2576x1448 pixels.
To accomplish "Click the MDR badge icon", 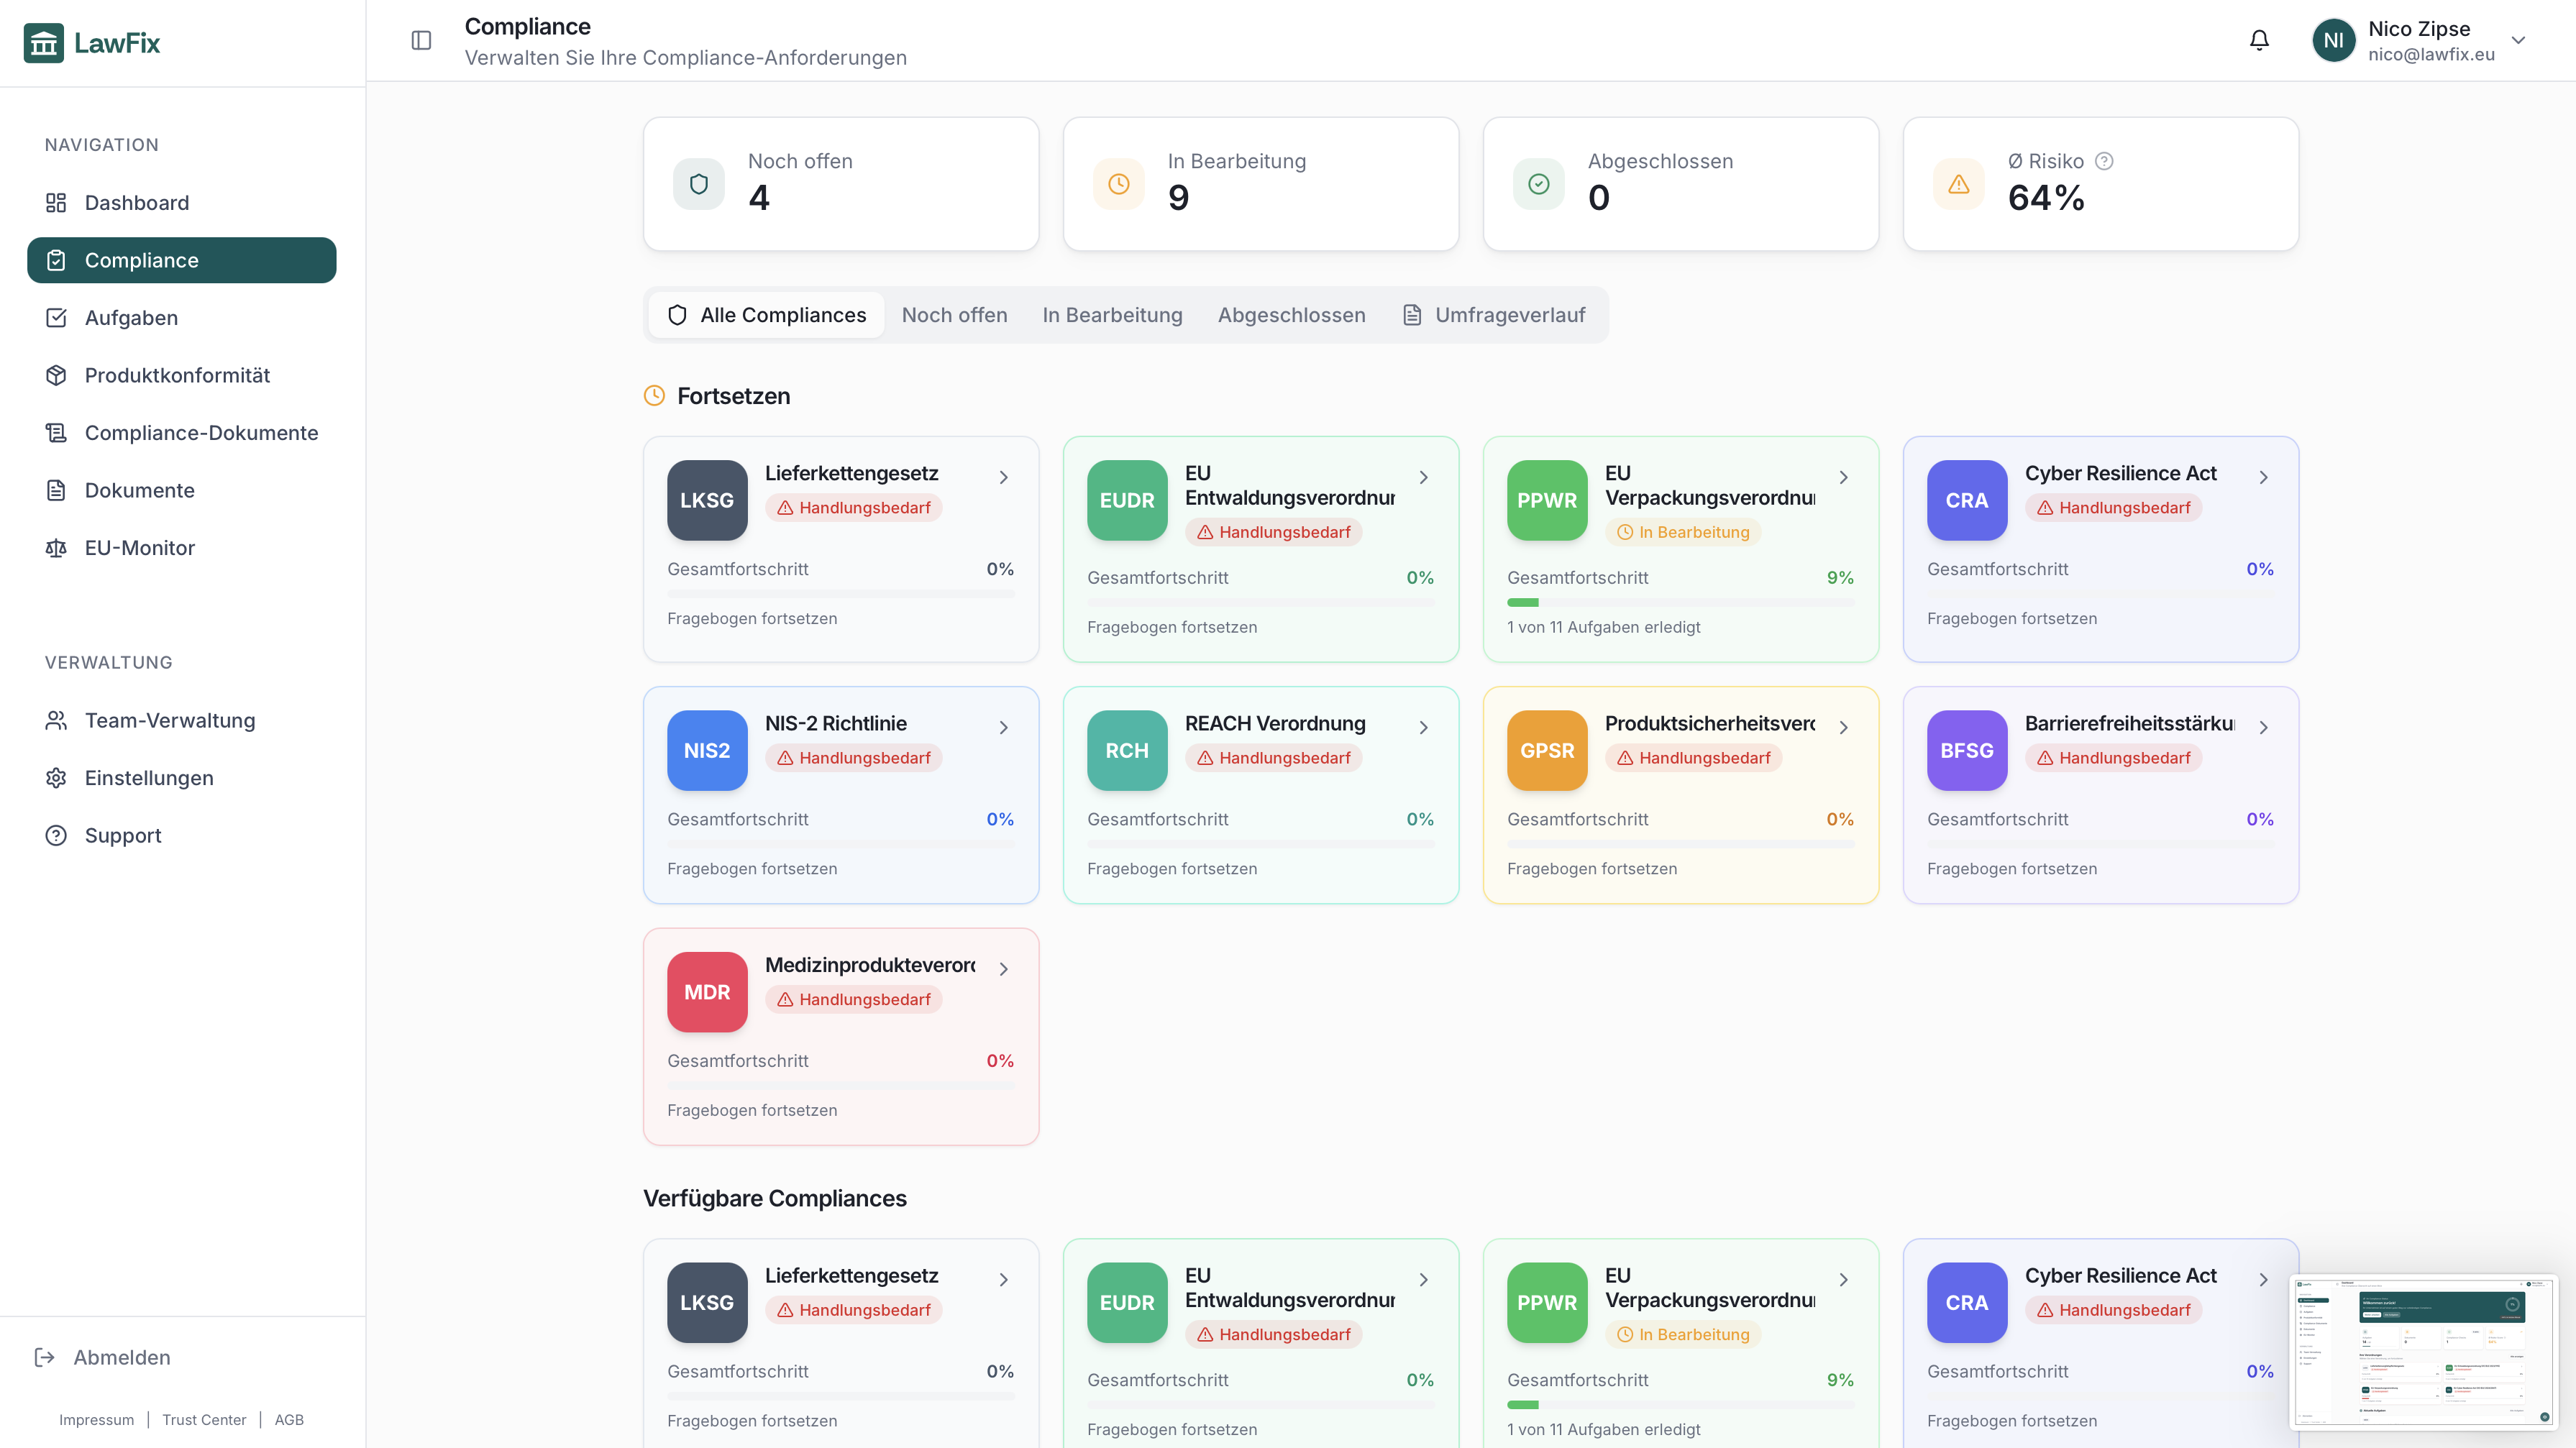I will coord(707,992).
